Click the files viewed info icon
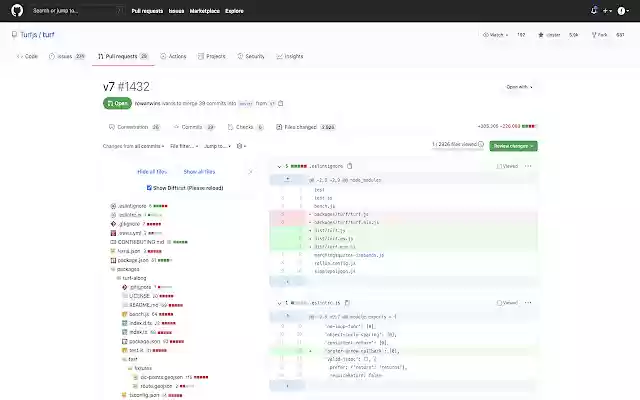Image resolution: width=640 pixels, height=400 pixels. tap(481, 144)
